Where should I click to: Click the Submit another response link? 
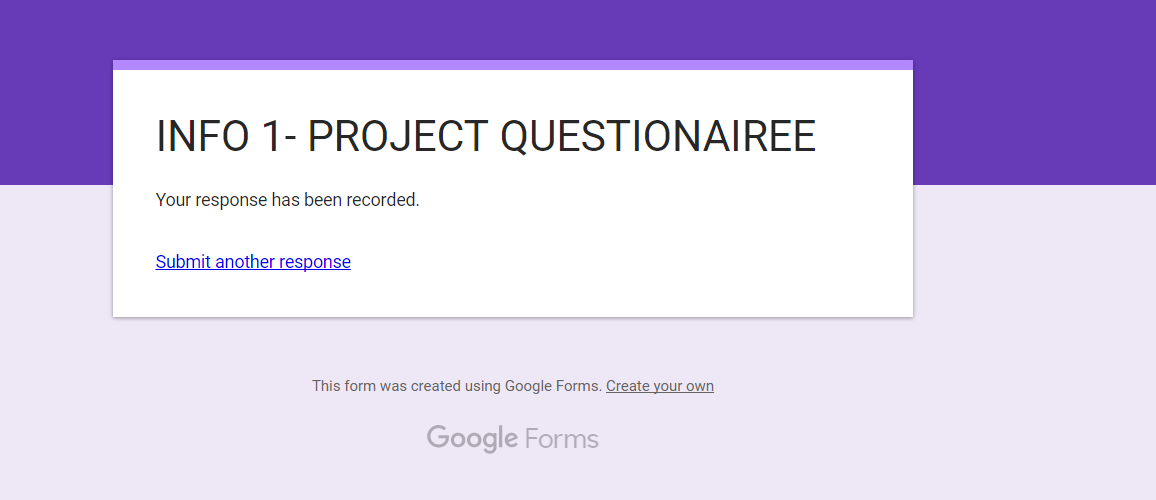click(x=253, y=262)
